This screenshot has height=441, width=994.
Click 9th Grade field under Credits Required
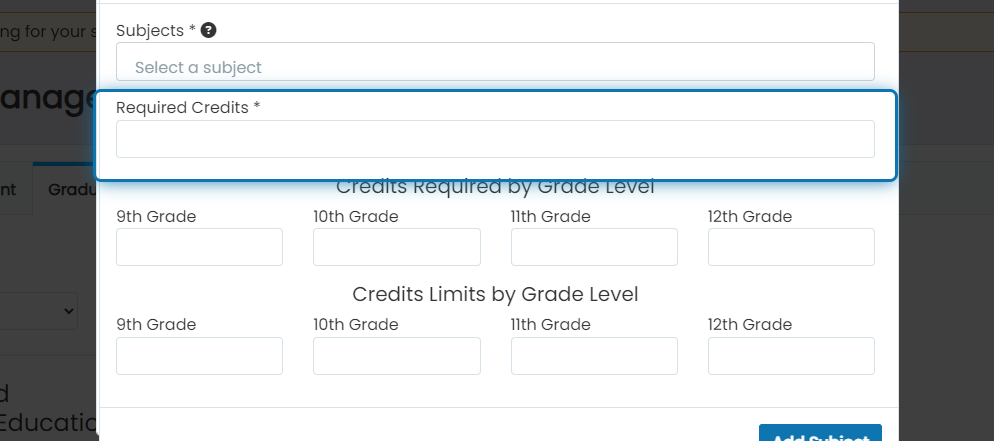[199, 247]
